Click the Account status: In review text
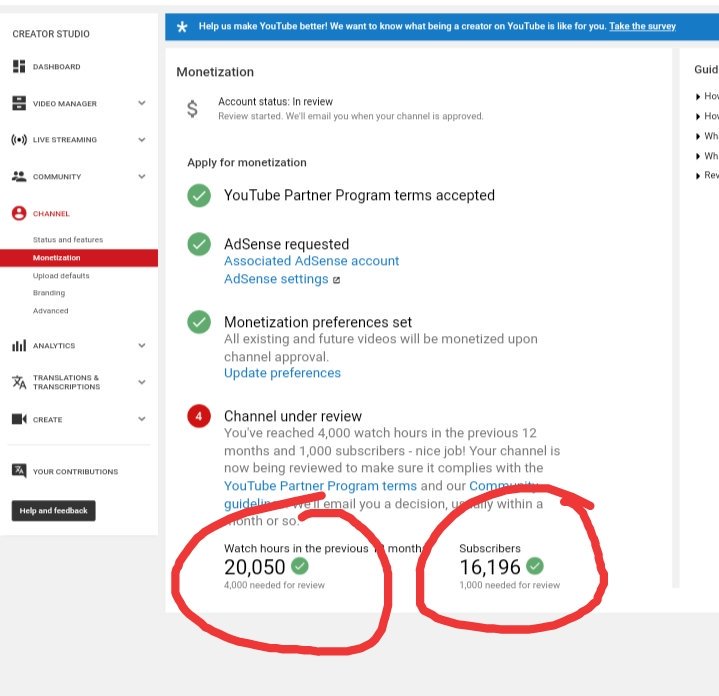The width and height of the screenshot is (719, 696). (x=275, y=101)
